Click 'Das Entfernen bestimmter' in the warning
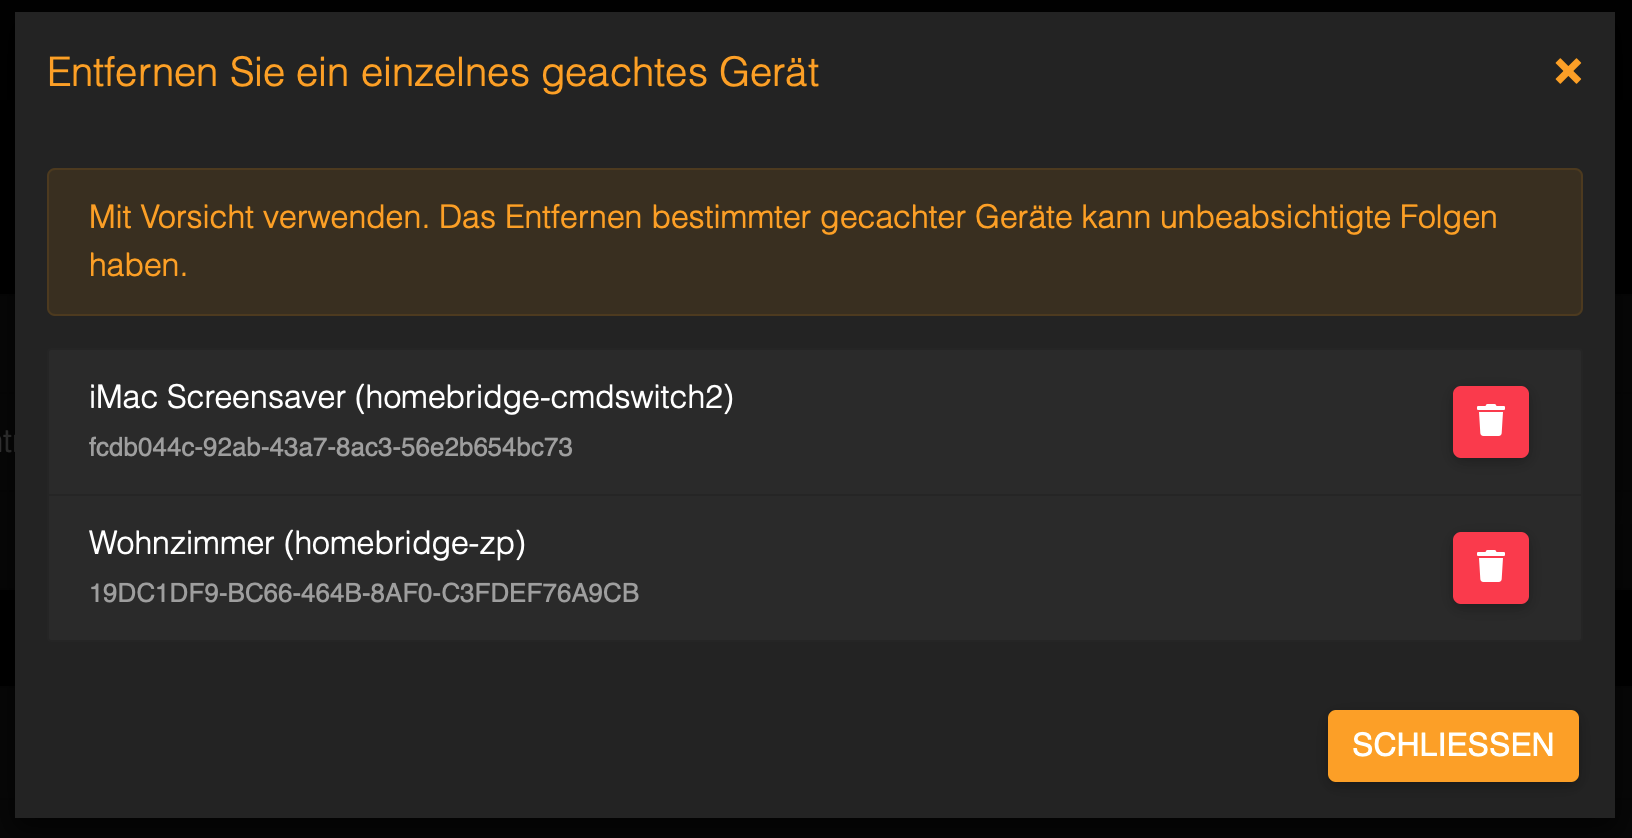Viewport: 1632px width, 838px height. [625, 217]
